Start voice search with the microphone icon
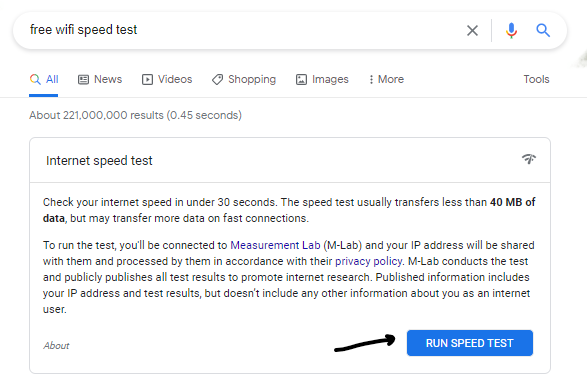The width and height of the screenshot is (587, 391). (x=511, y=30)
